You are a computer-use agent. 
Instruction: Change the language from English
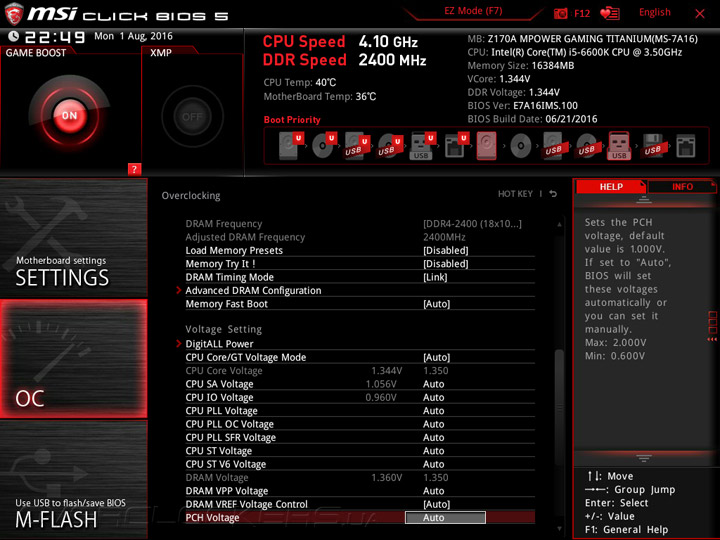pyautogui.click(x=654, y=12)
